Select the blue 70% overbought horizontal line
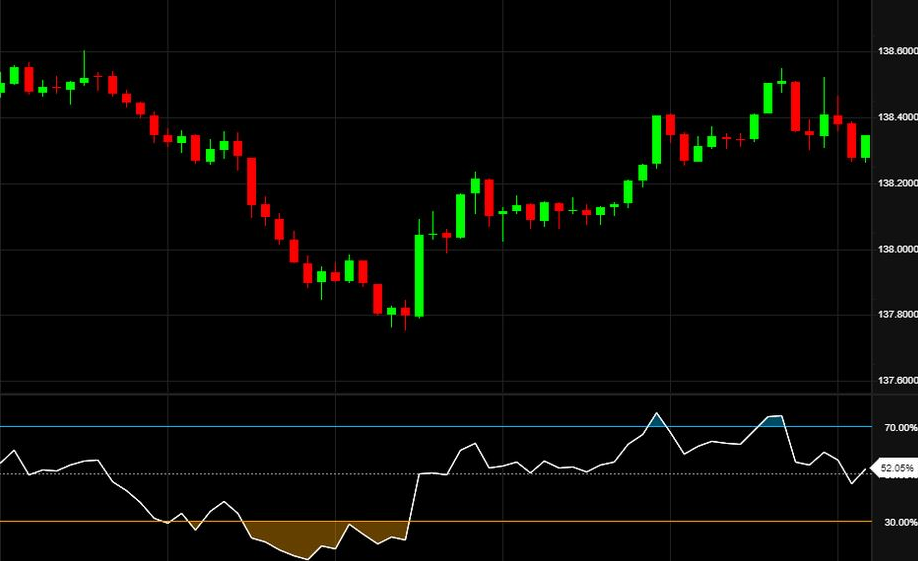 click(x=436, y=427)
